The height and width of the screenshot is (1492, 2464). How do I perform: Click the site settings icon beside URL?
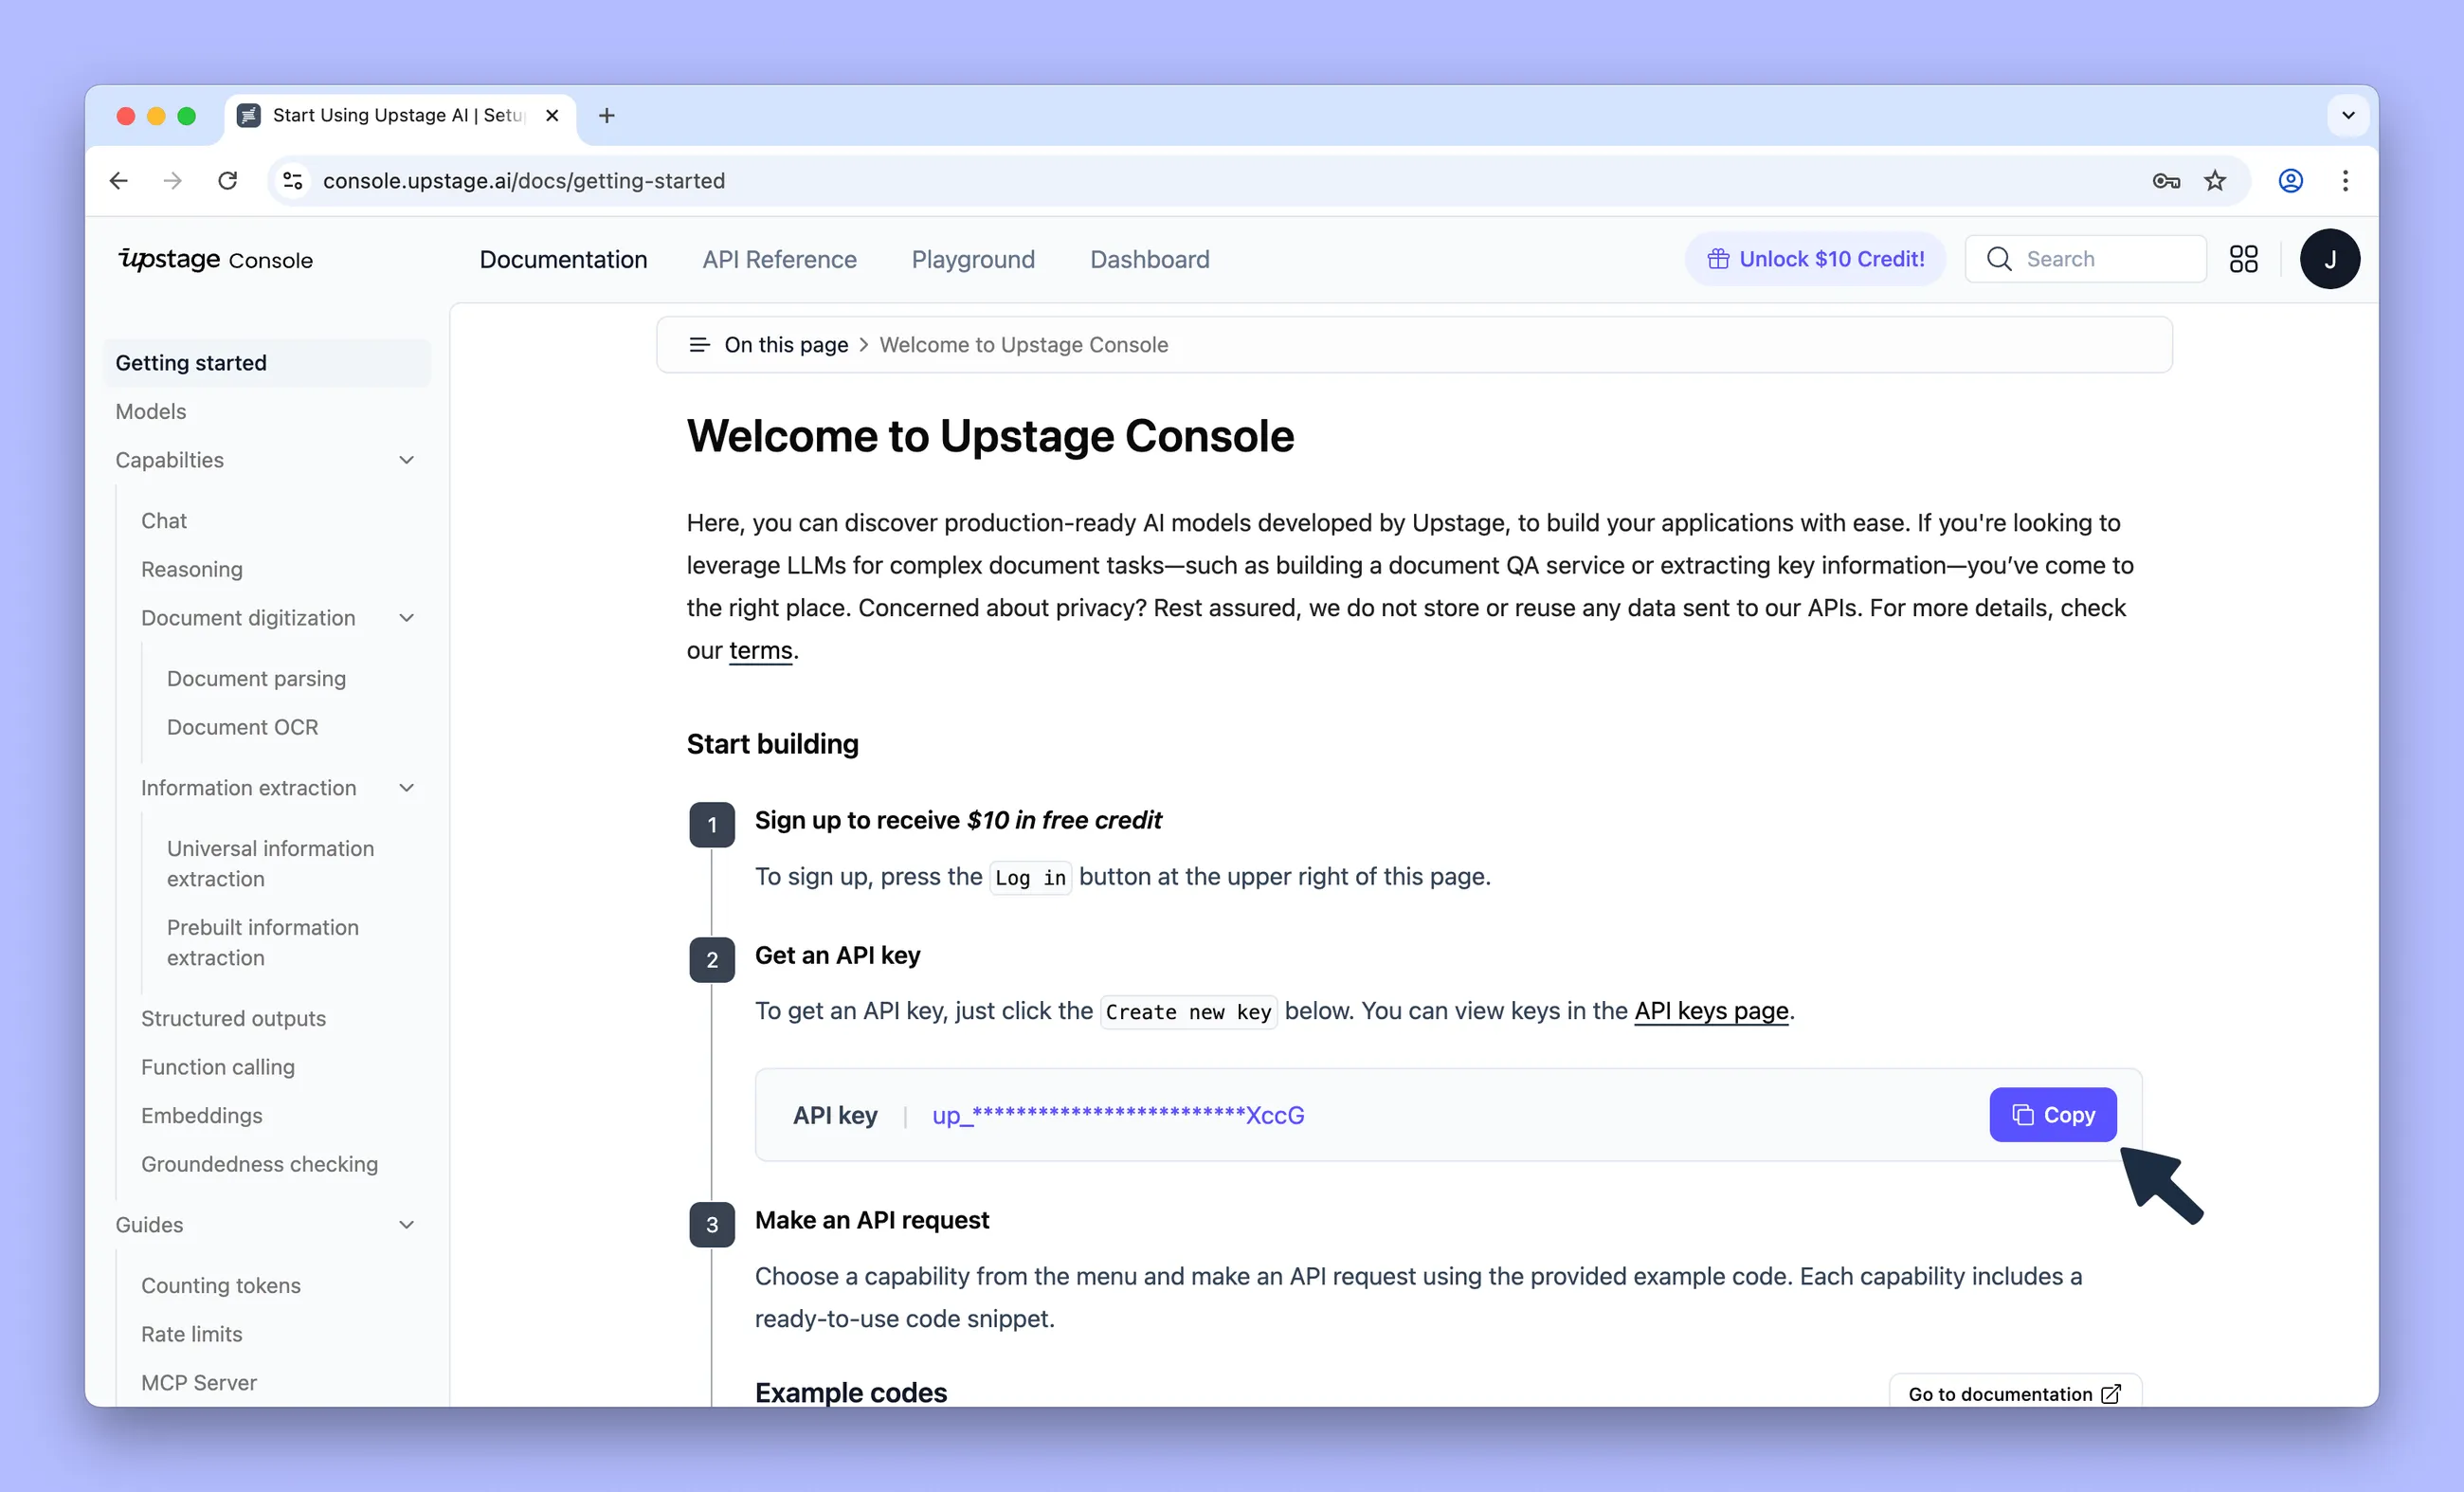click(293, 181)
